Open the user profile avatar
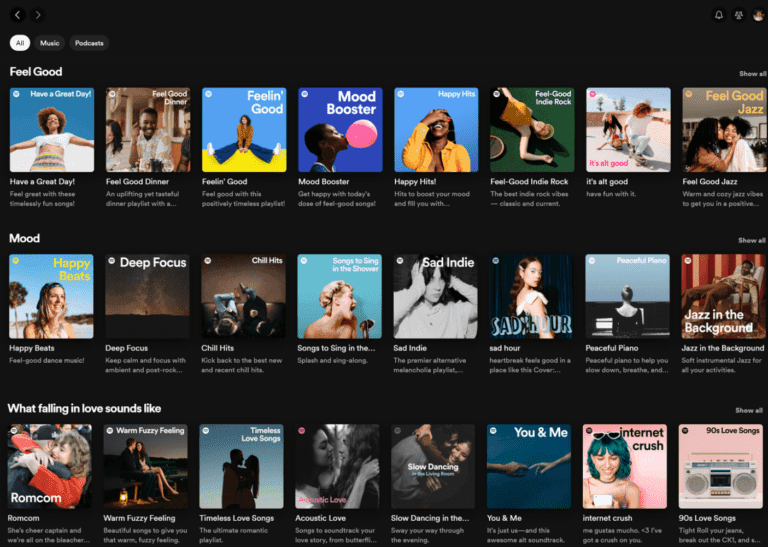Viewport: 768px width, 547px height. (x=759, y=15)
